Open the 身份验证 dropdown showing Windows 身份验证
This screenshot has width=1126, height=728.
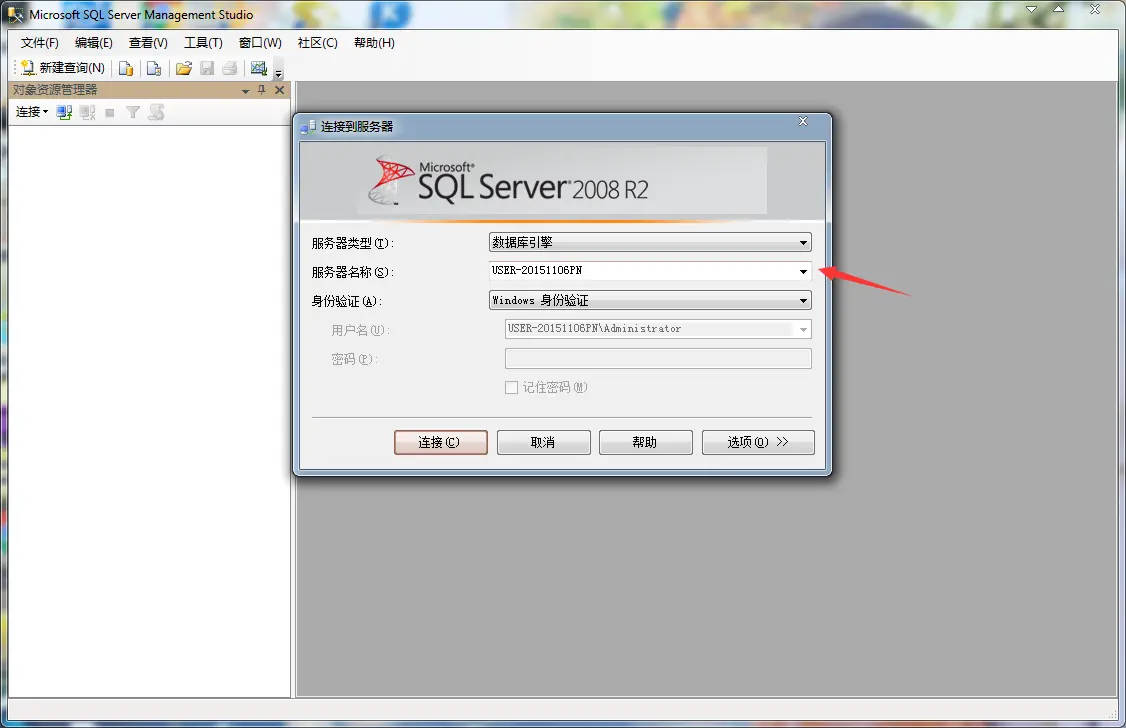pos(650,300)
